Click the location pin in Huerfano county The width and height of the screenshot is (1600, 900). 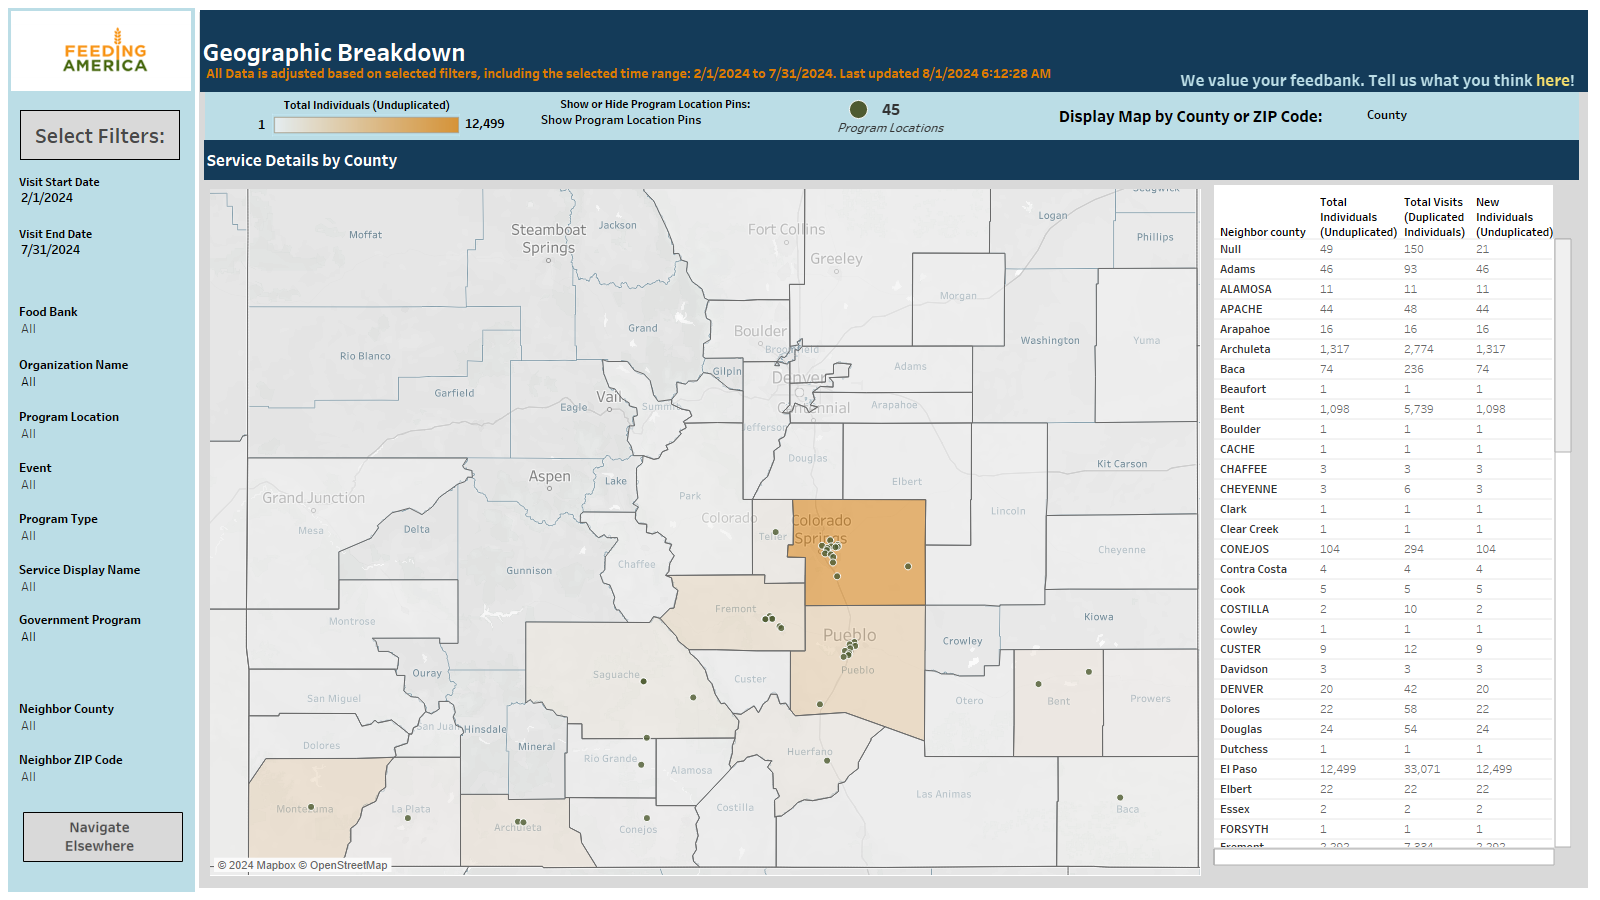tap(827, 760)
